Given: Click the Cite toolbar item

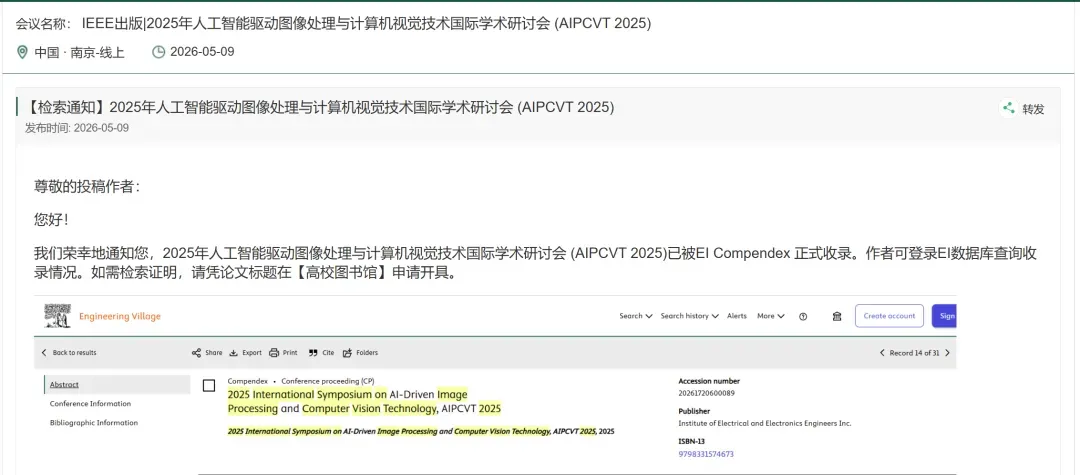Looking at the screenshot, I should point(321,352).
